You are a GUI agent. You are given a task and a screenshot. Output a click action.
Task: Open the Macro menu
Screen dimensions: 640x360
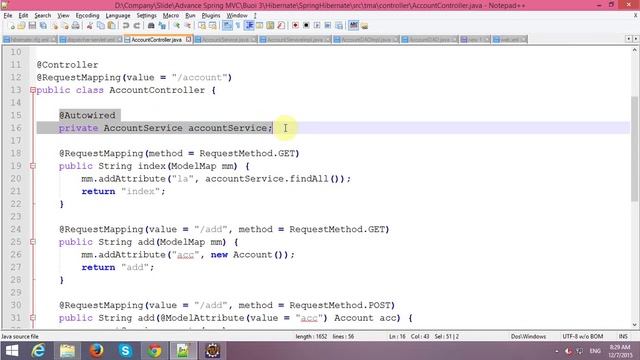[171, 16]
